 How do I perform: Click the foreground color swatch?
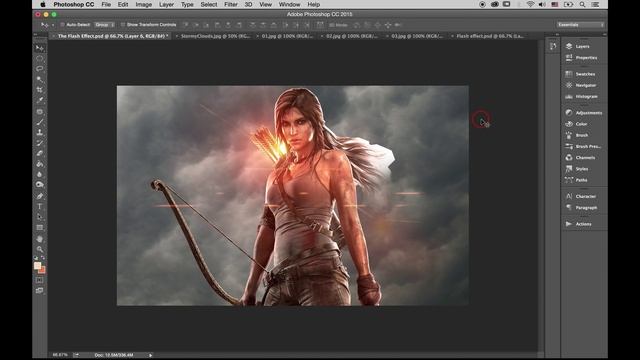(x=37, y=266)
